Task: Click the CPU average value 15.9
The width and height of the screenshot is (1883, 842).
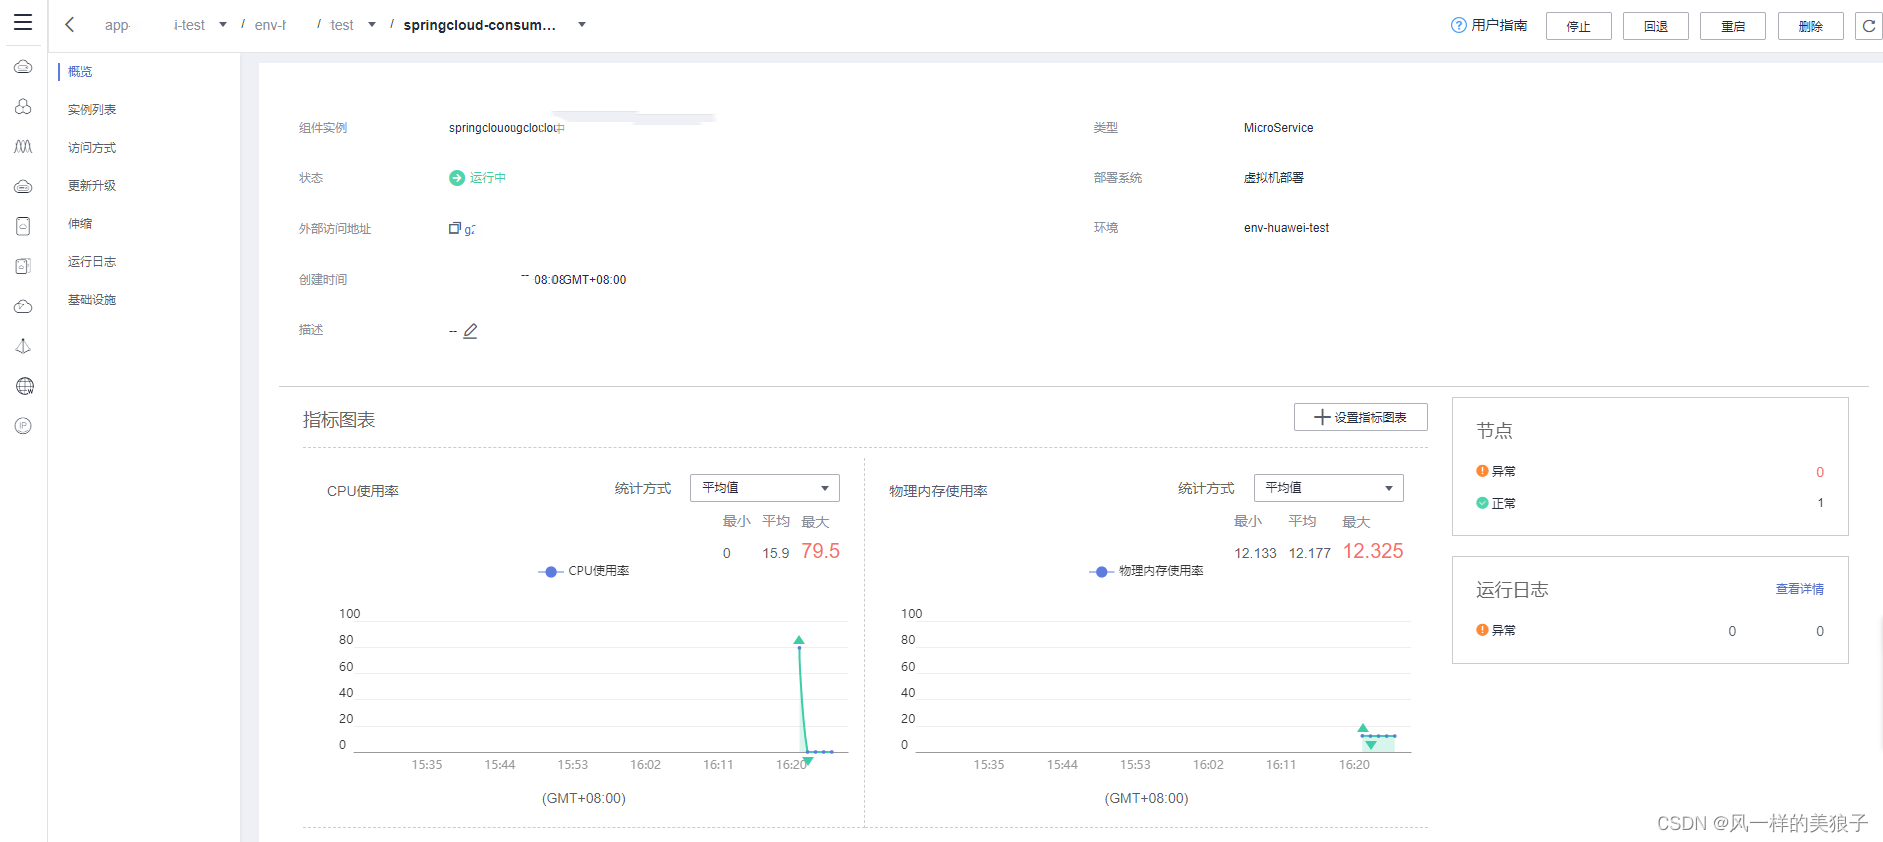Action: tap(776, 553)
